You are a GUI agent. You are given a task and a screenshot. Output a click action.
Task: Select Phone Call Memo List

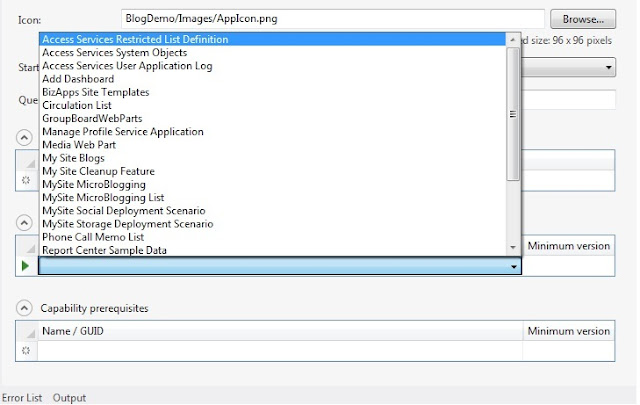pyautogui.click(x=273, y=237)
